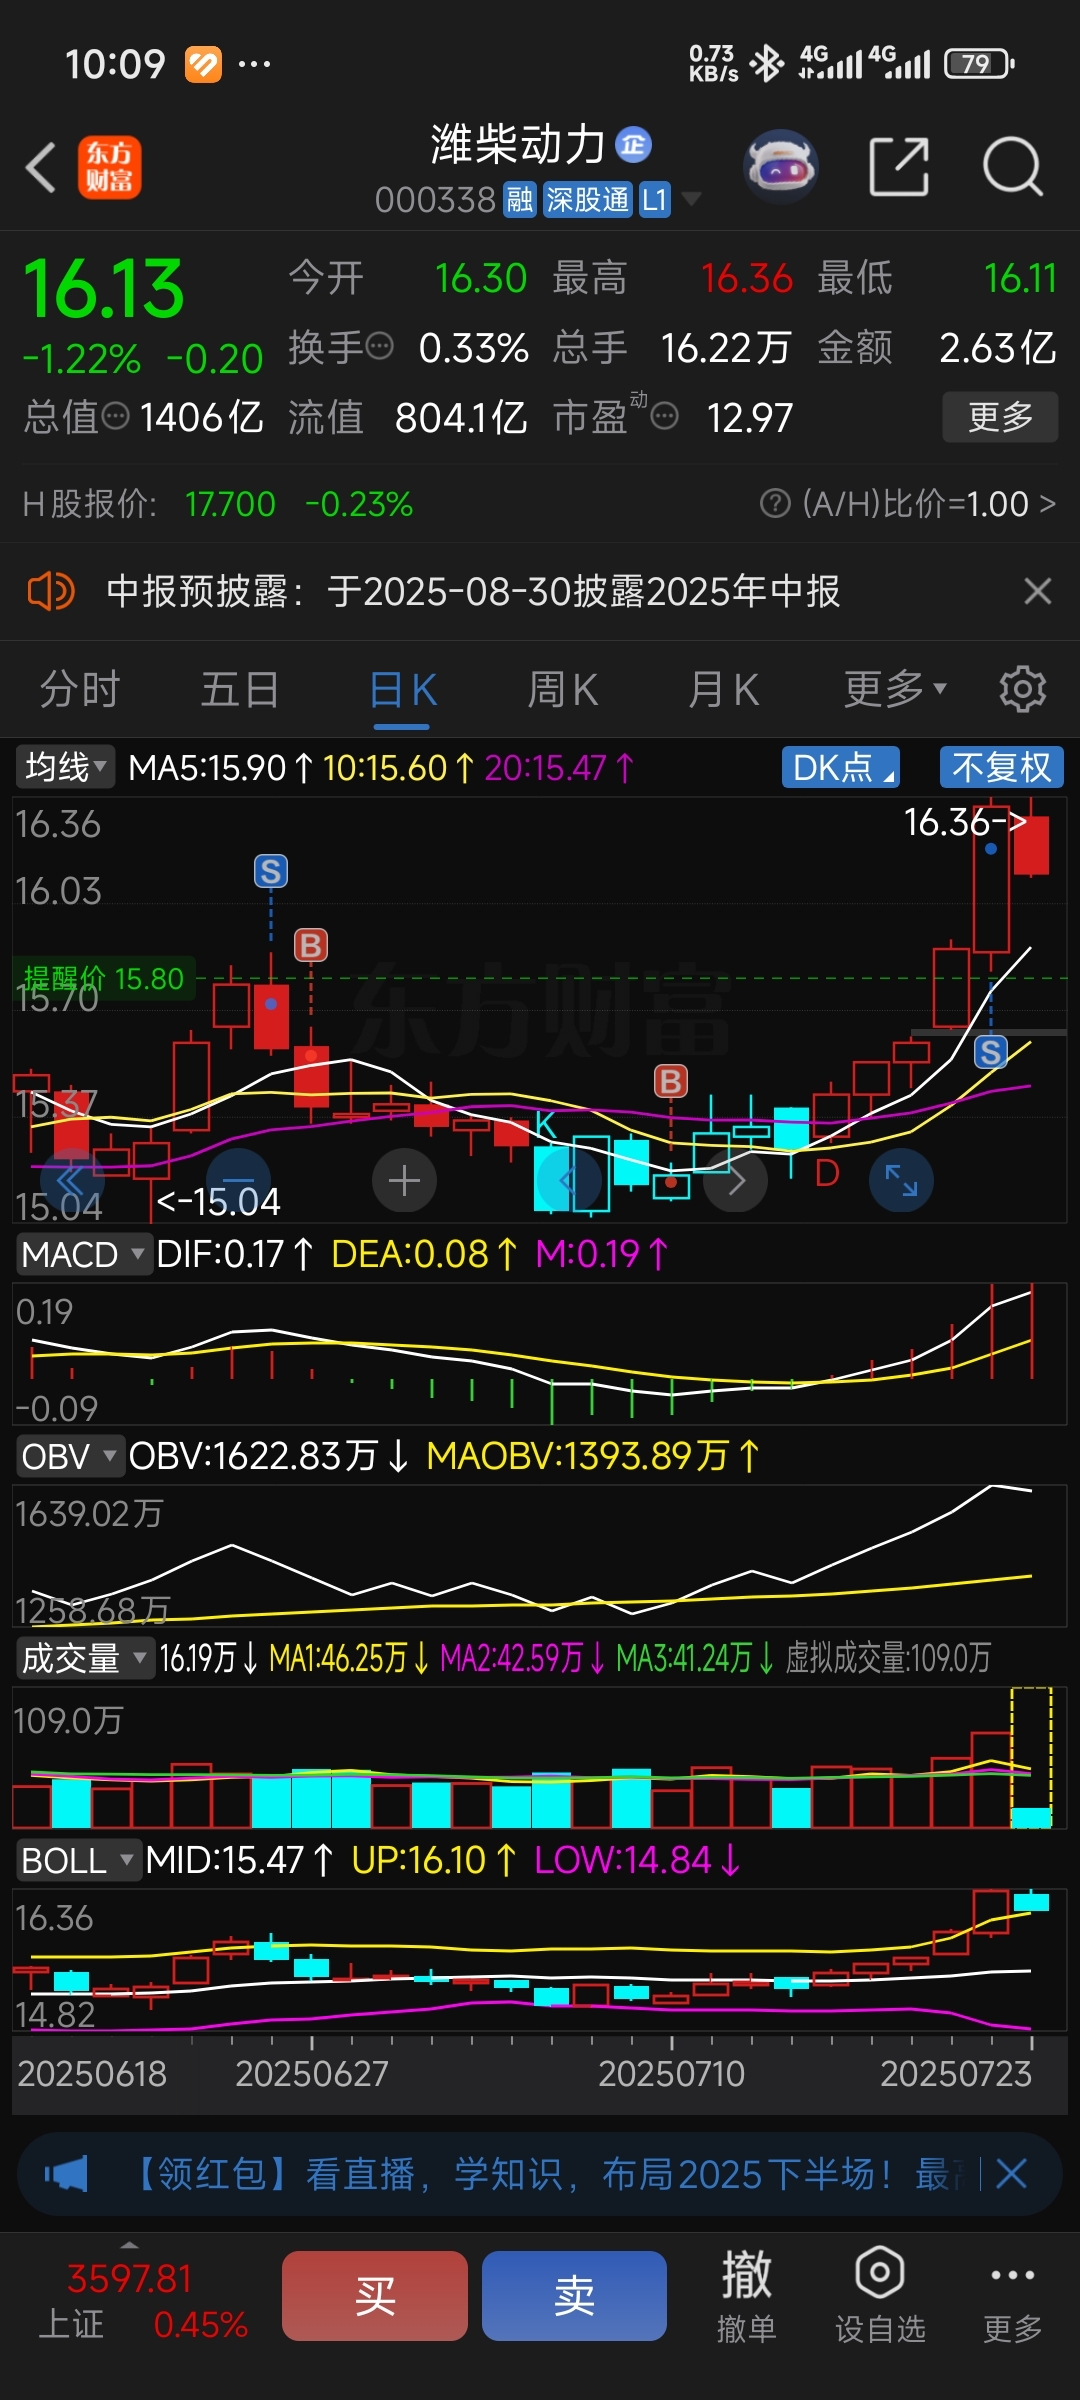Expand the index ticker above 3597.81
Viewport: 1080px width, 2400px height.
[x=129, y=2245]
